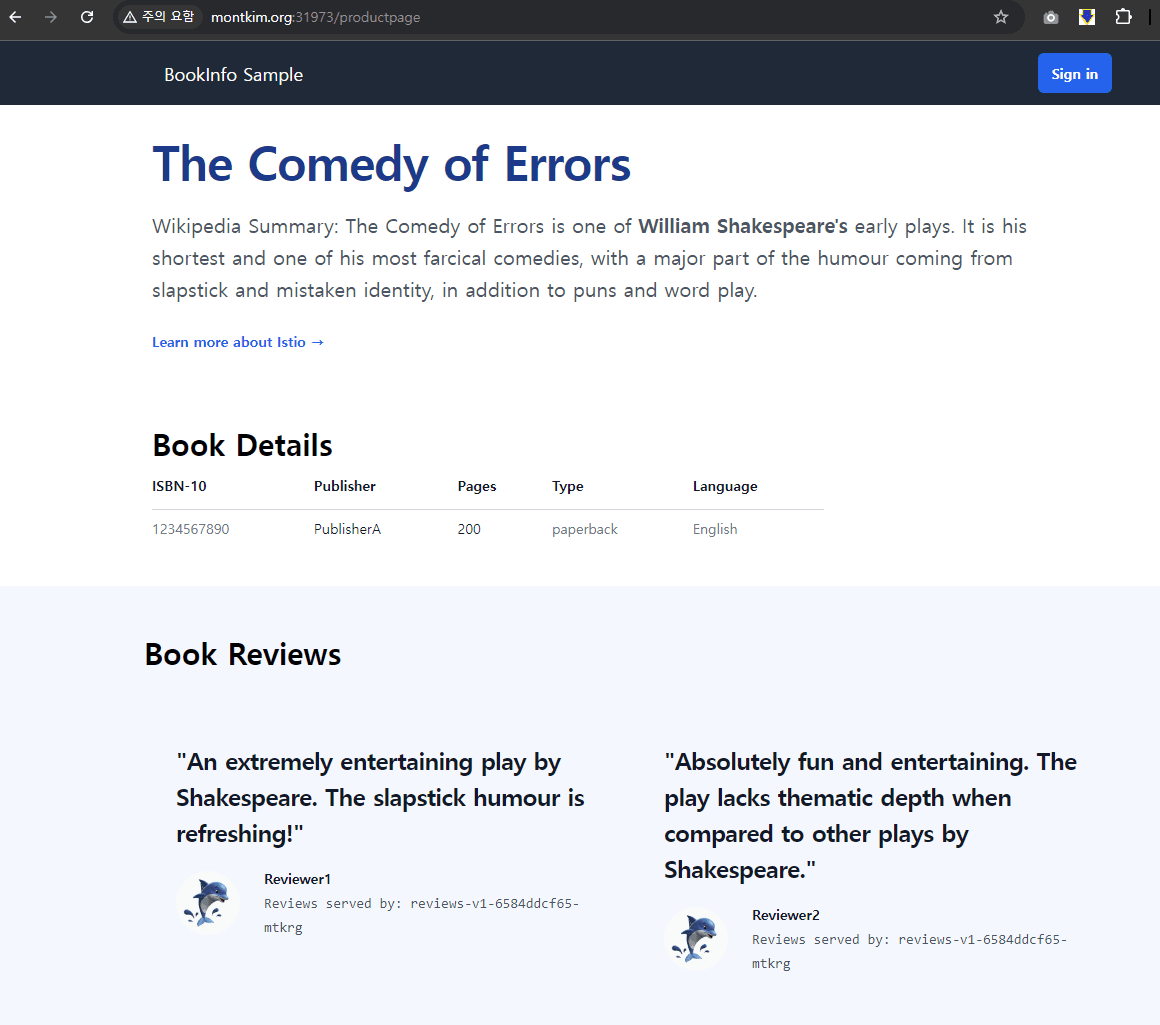Image resolution: width=1160 pixels, height=1025 pixels.
Task: Select the Publisher column header
Action: pyautogui.click(x=345, y=486)
